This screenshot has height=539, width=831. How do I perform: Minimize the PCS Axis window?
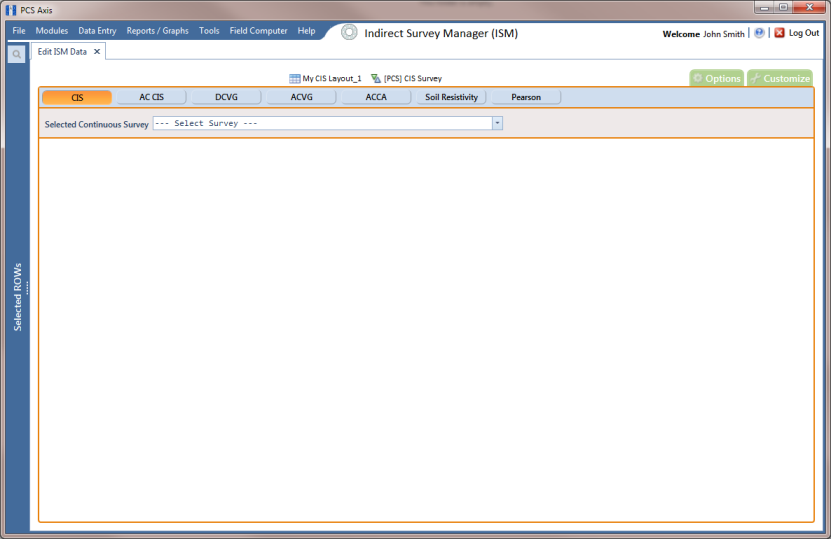(764, 7)
